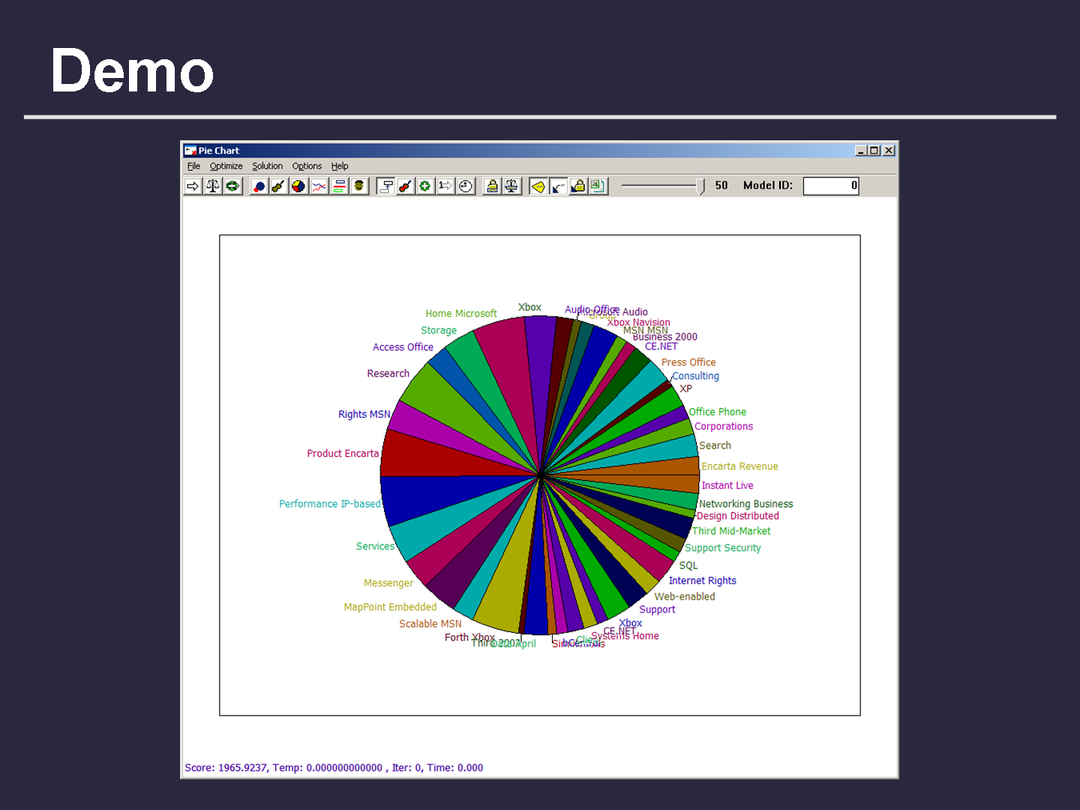This screenshot has width=1080, height=810.
Task: Open the File menu
Action: coord(194,166)
